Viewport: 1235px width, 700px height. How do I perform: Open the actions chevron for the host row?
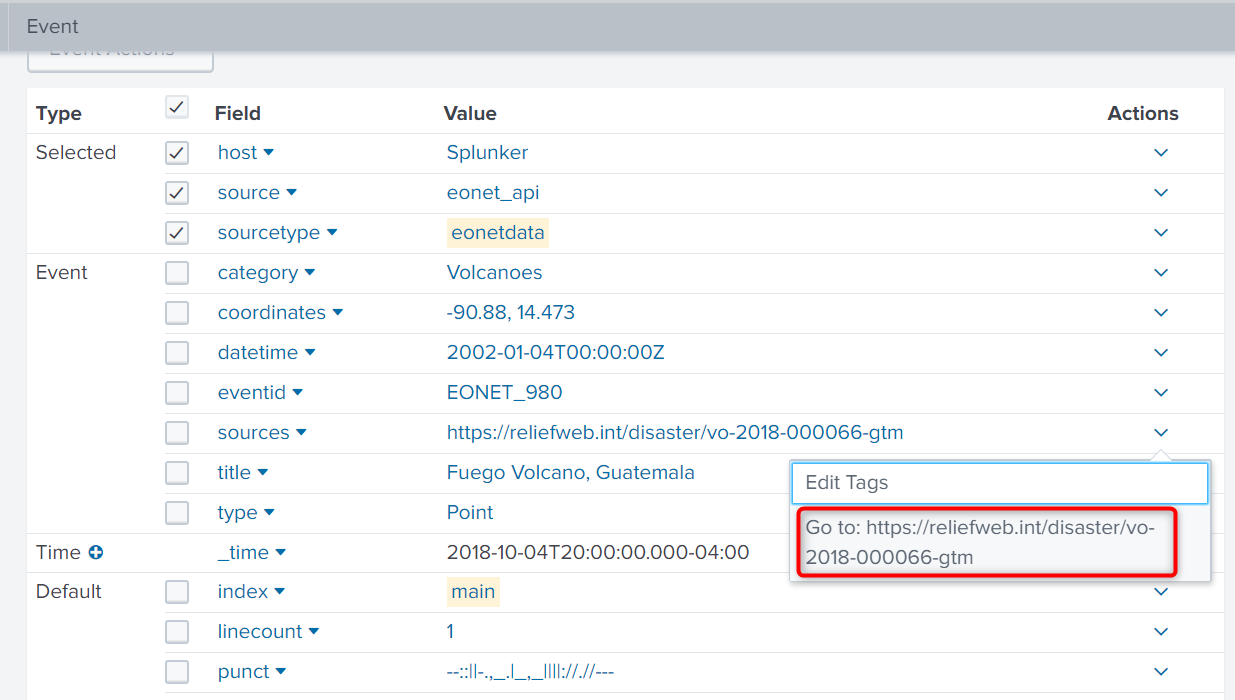[x=1160, y=153]
